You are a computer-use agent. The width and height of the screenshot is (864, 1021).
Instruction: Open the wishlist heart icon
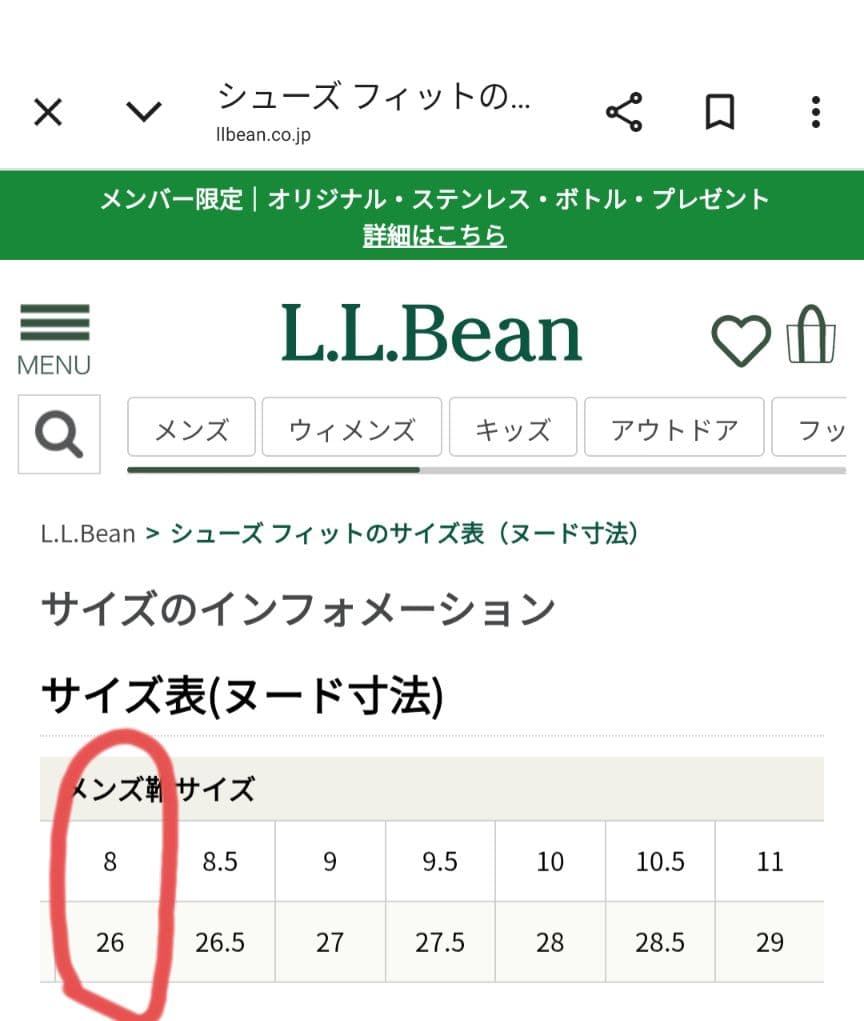[x=741, y=340]
